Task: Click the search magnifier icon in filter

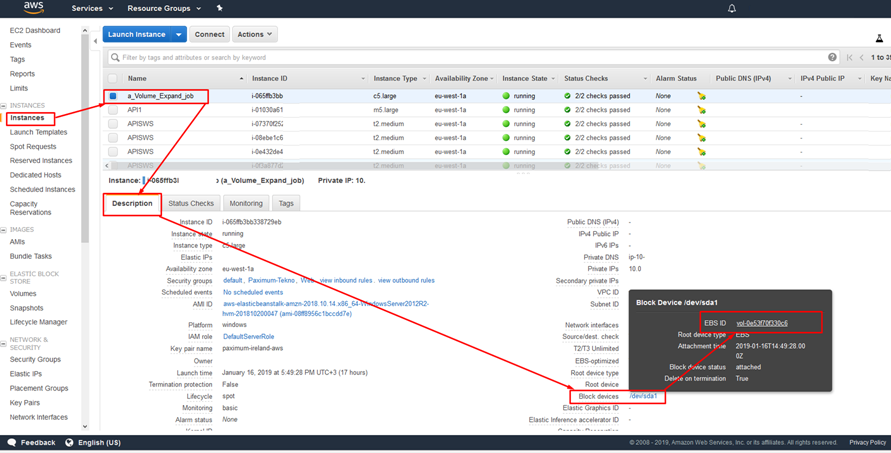Action: point(115,57)
